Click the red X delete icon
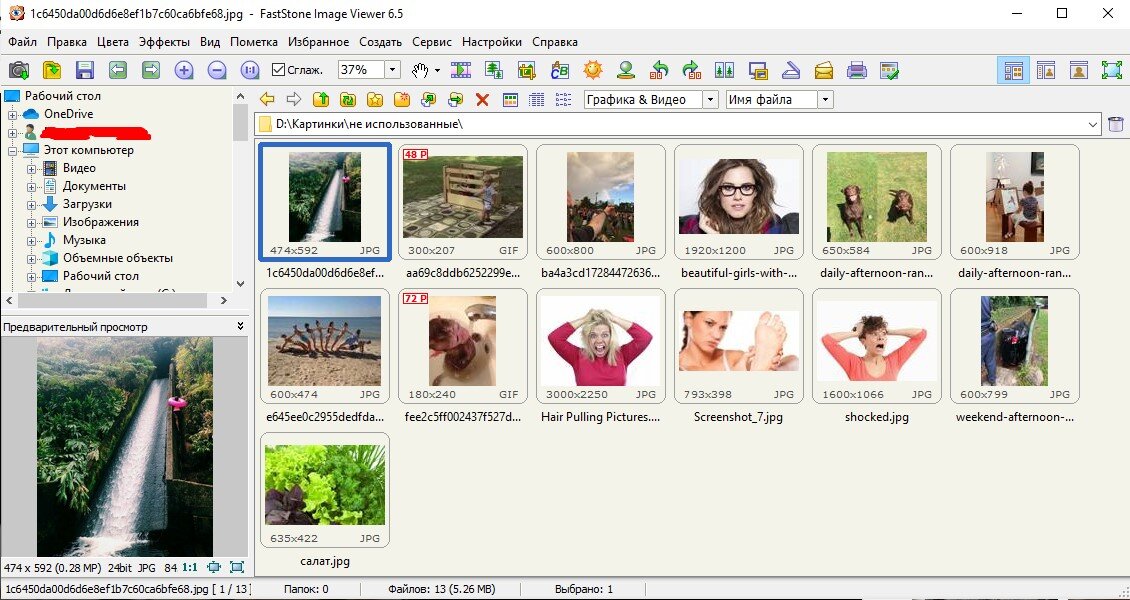Image resolution: width=1130 pixels, height=600 pixels. [483, 99]
